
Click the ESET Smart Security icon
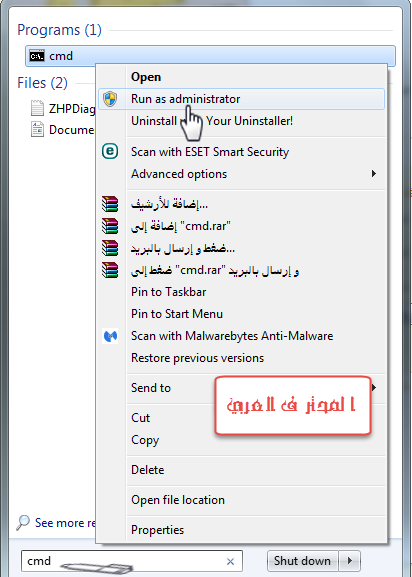click(110, 152)
